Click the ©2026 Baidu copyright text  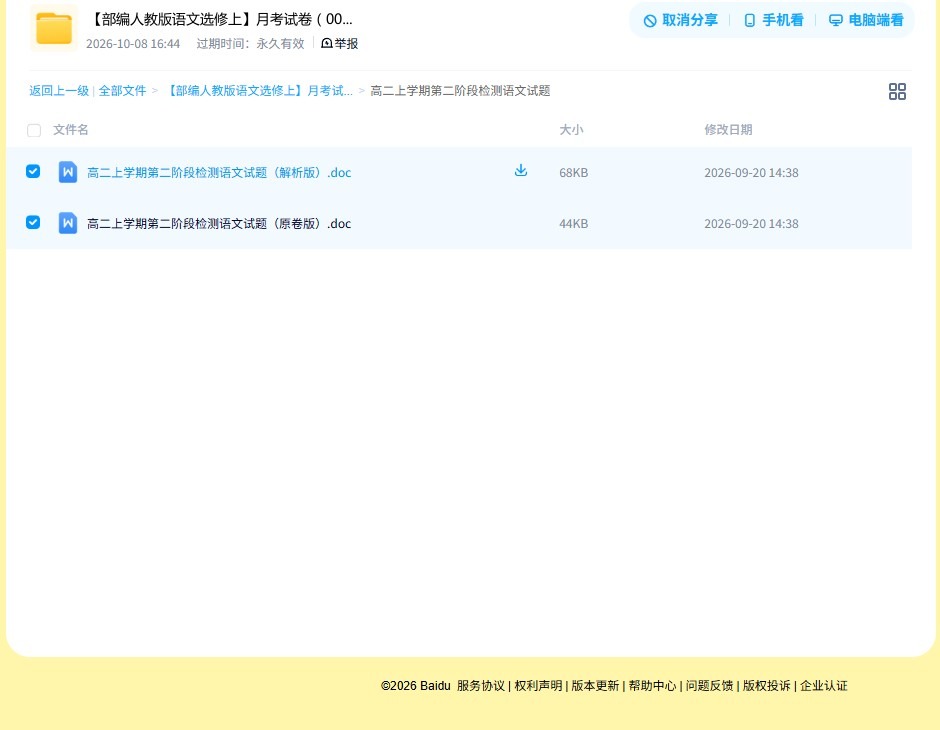[x=415, y=686]
